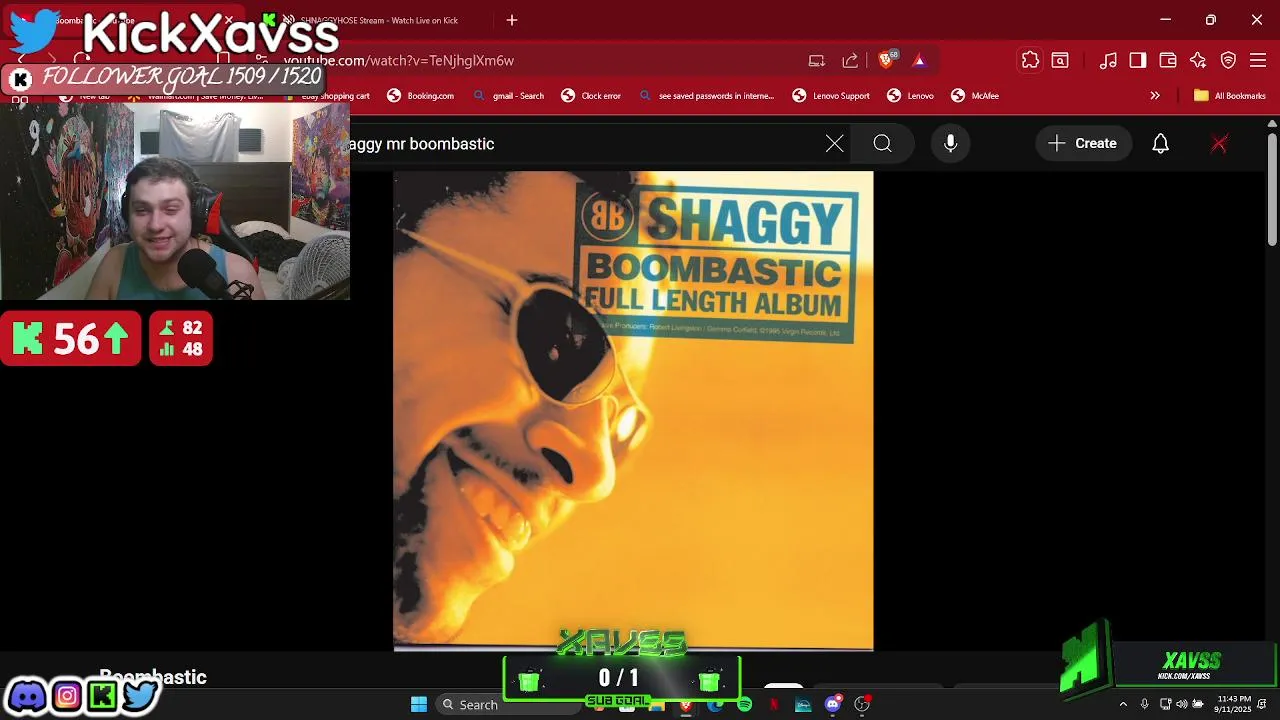1280x720 pixels.
Task: Click the install app icon in address bar
Action: point(817,61)
